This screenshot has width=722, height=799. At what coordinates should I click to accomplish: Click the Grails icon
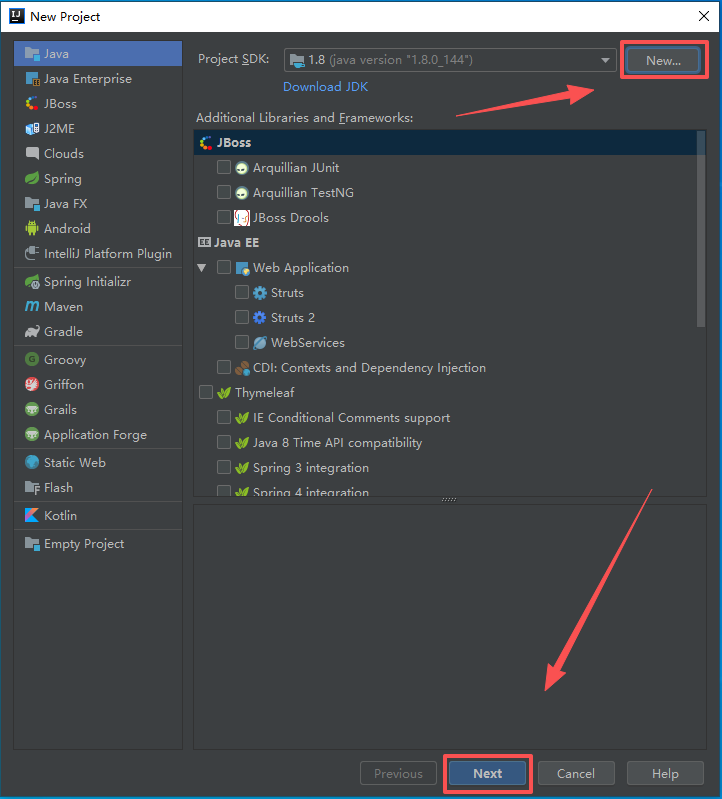32,409
